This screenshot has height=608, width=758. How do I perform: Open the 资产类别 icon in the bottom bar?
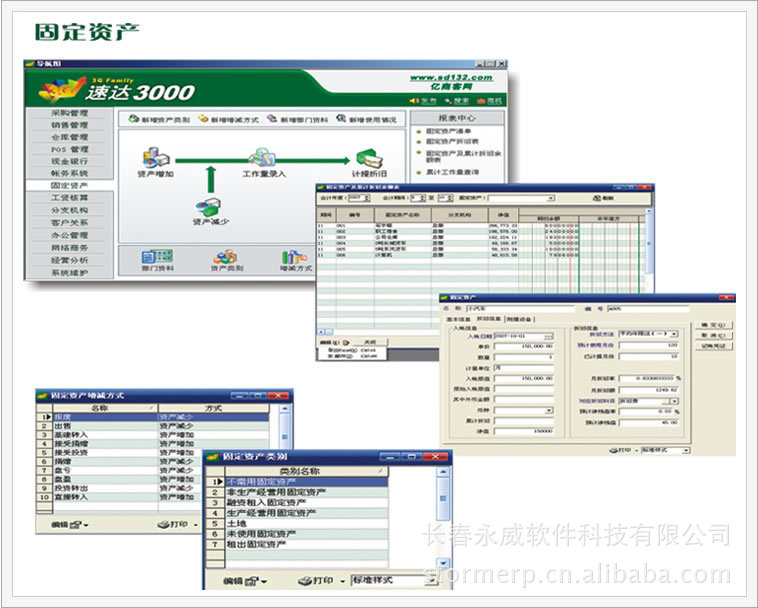coord(226,257)
